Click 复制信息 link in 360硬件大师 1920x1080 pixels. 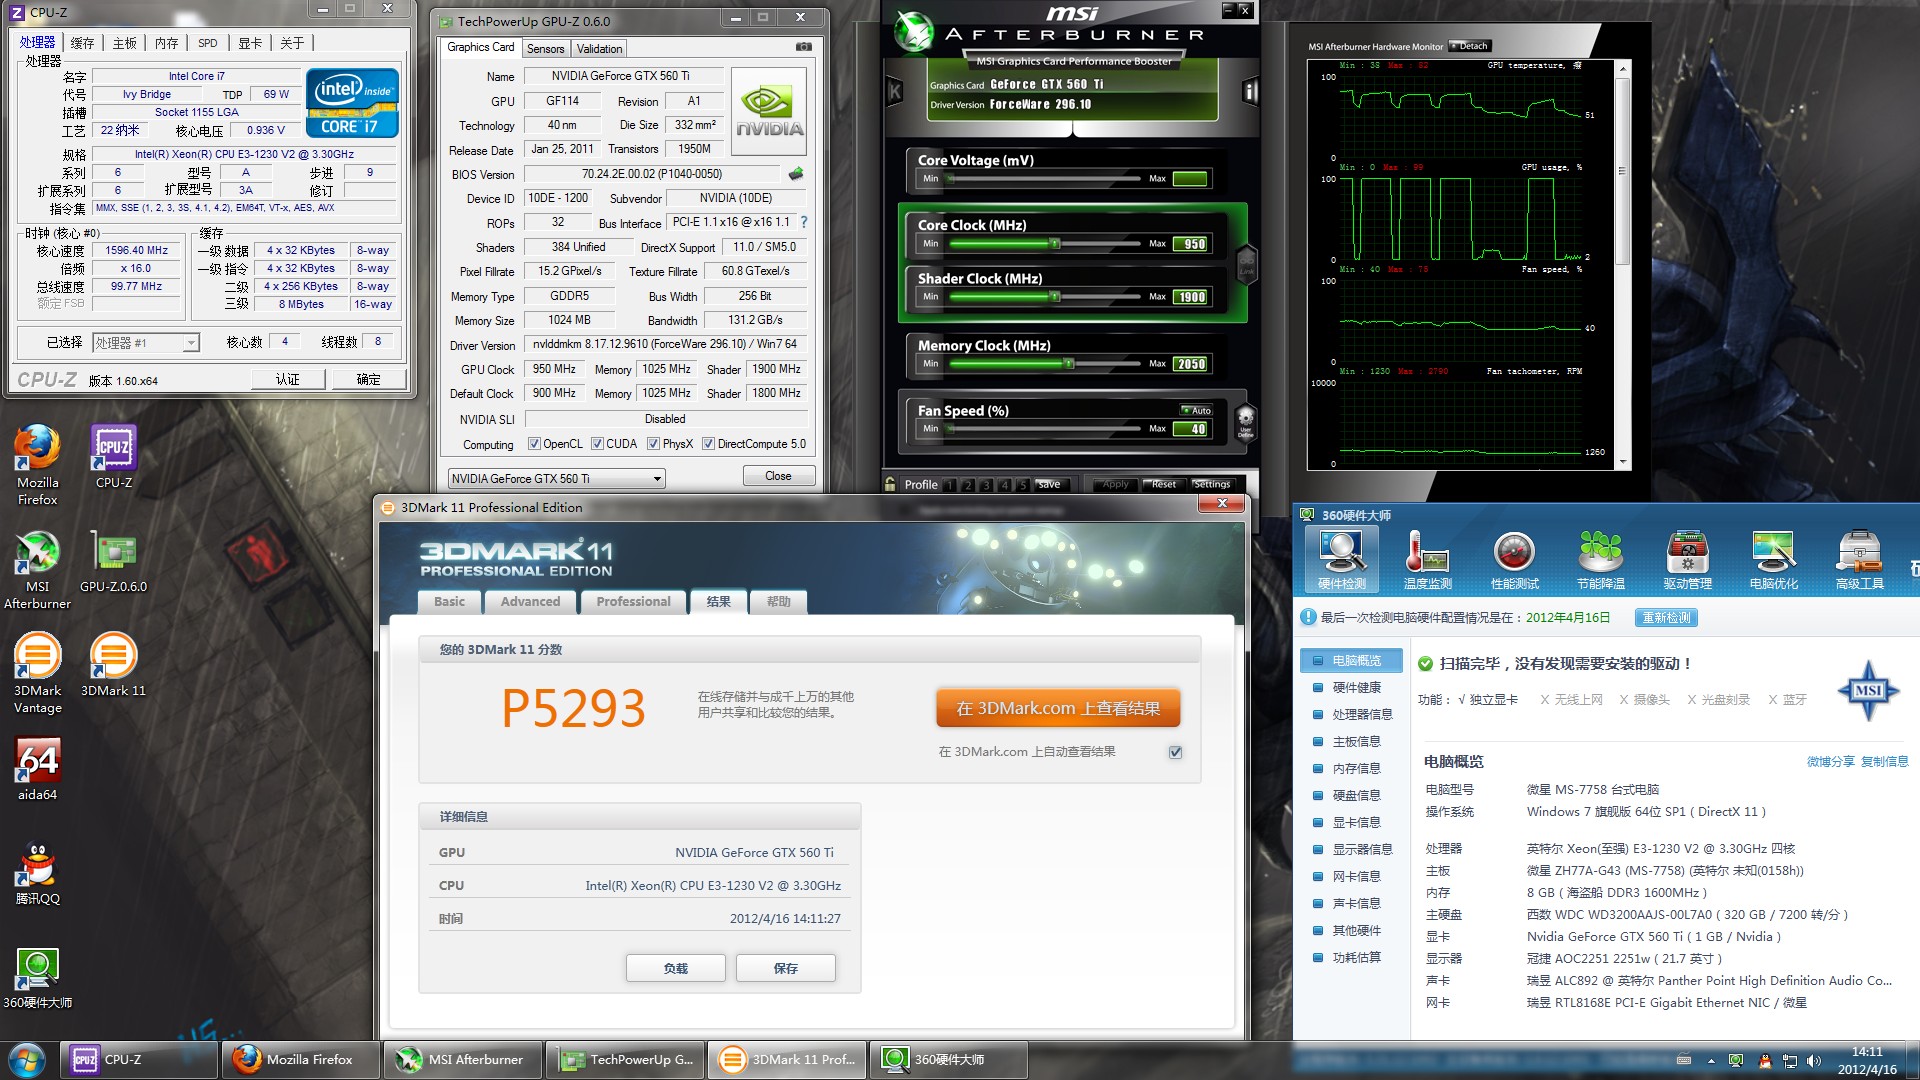tap(1884, 762)
